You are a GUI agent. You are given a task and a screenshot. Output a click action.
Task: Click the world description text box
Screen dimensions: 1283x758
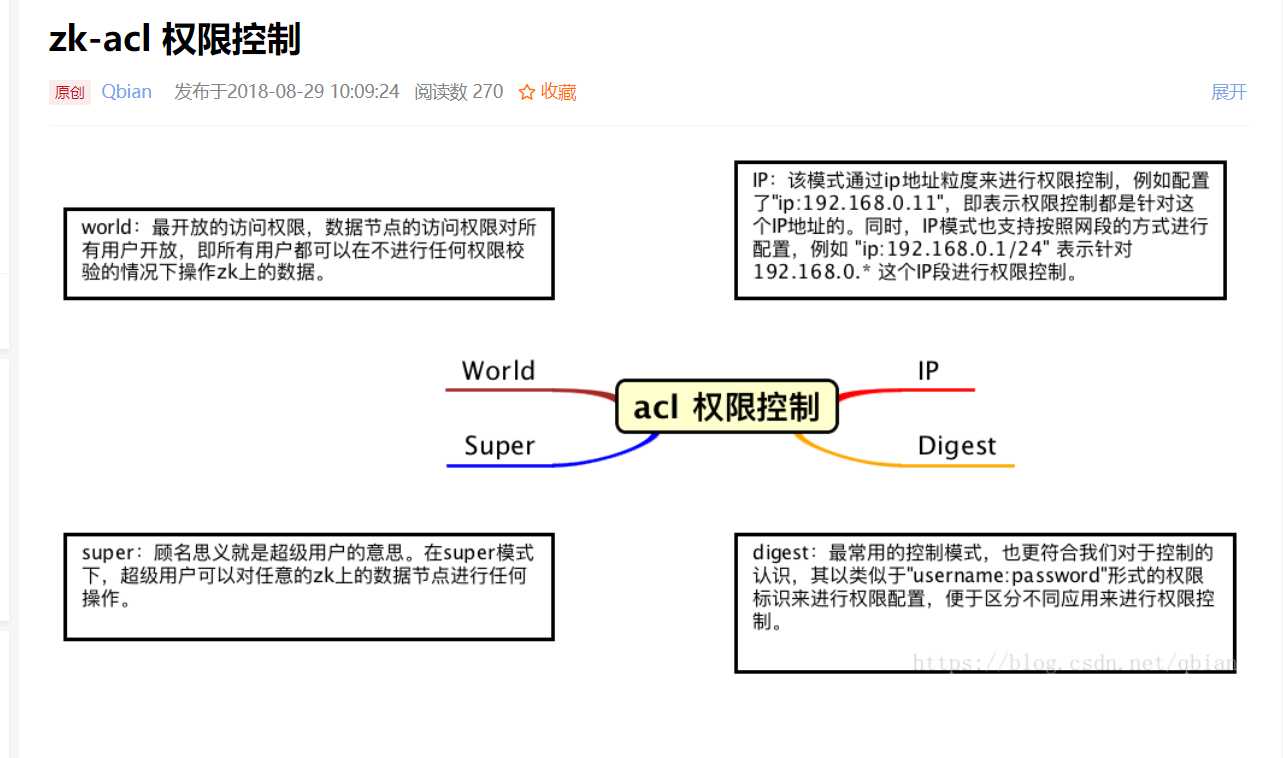point(309,253)
